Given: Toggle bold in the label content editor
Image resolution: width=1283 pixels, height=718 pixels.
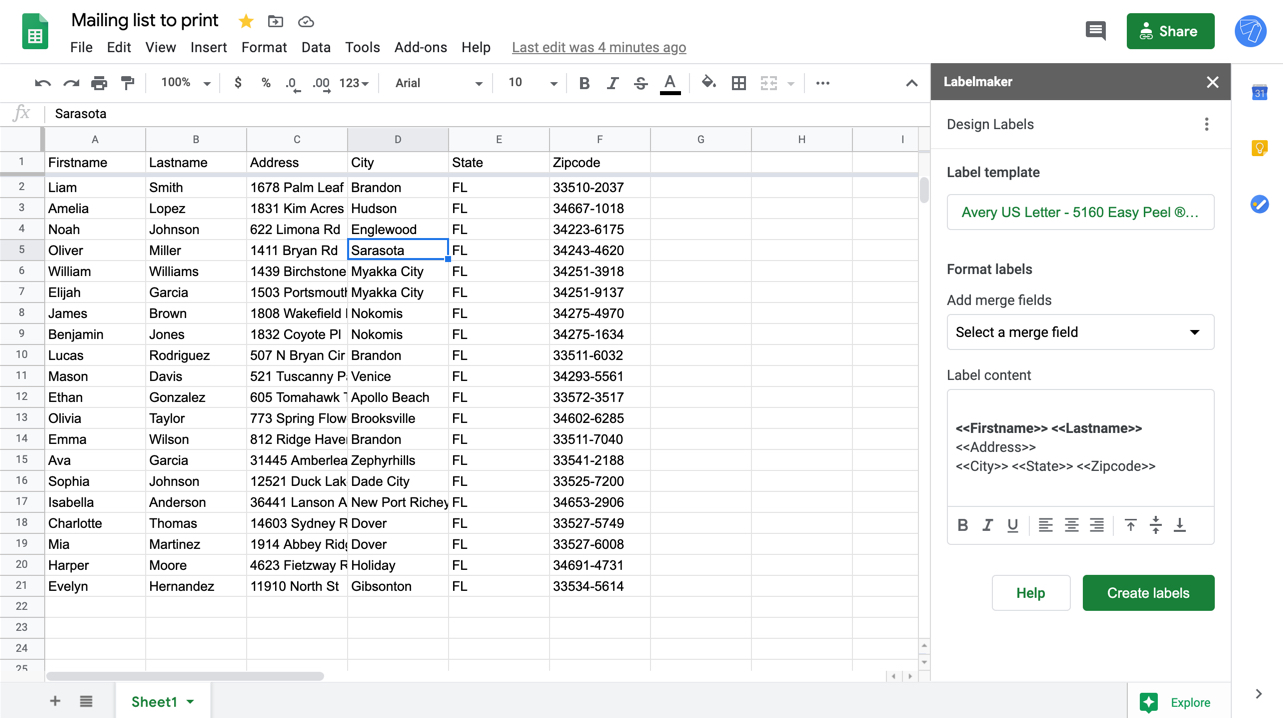Looking at the screenshot, I should coord(962,525).
